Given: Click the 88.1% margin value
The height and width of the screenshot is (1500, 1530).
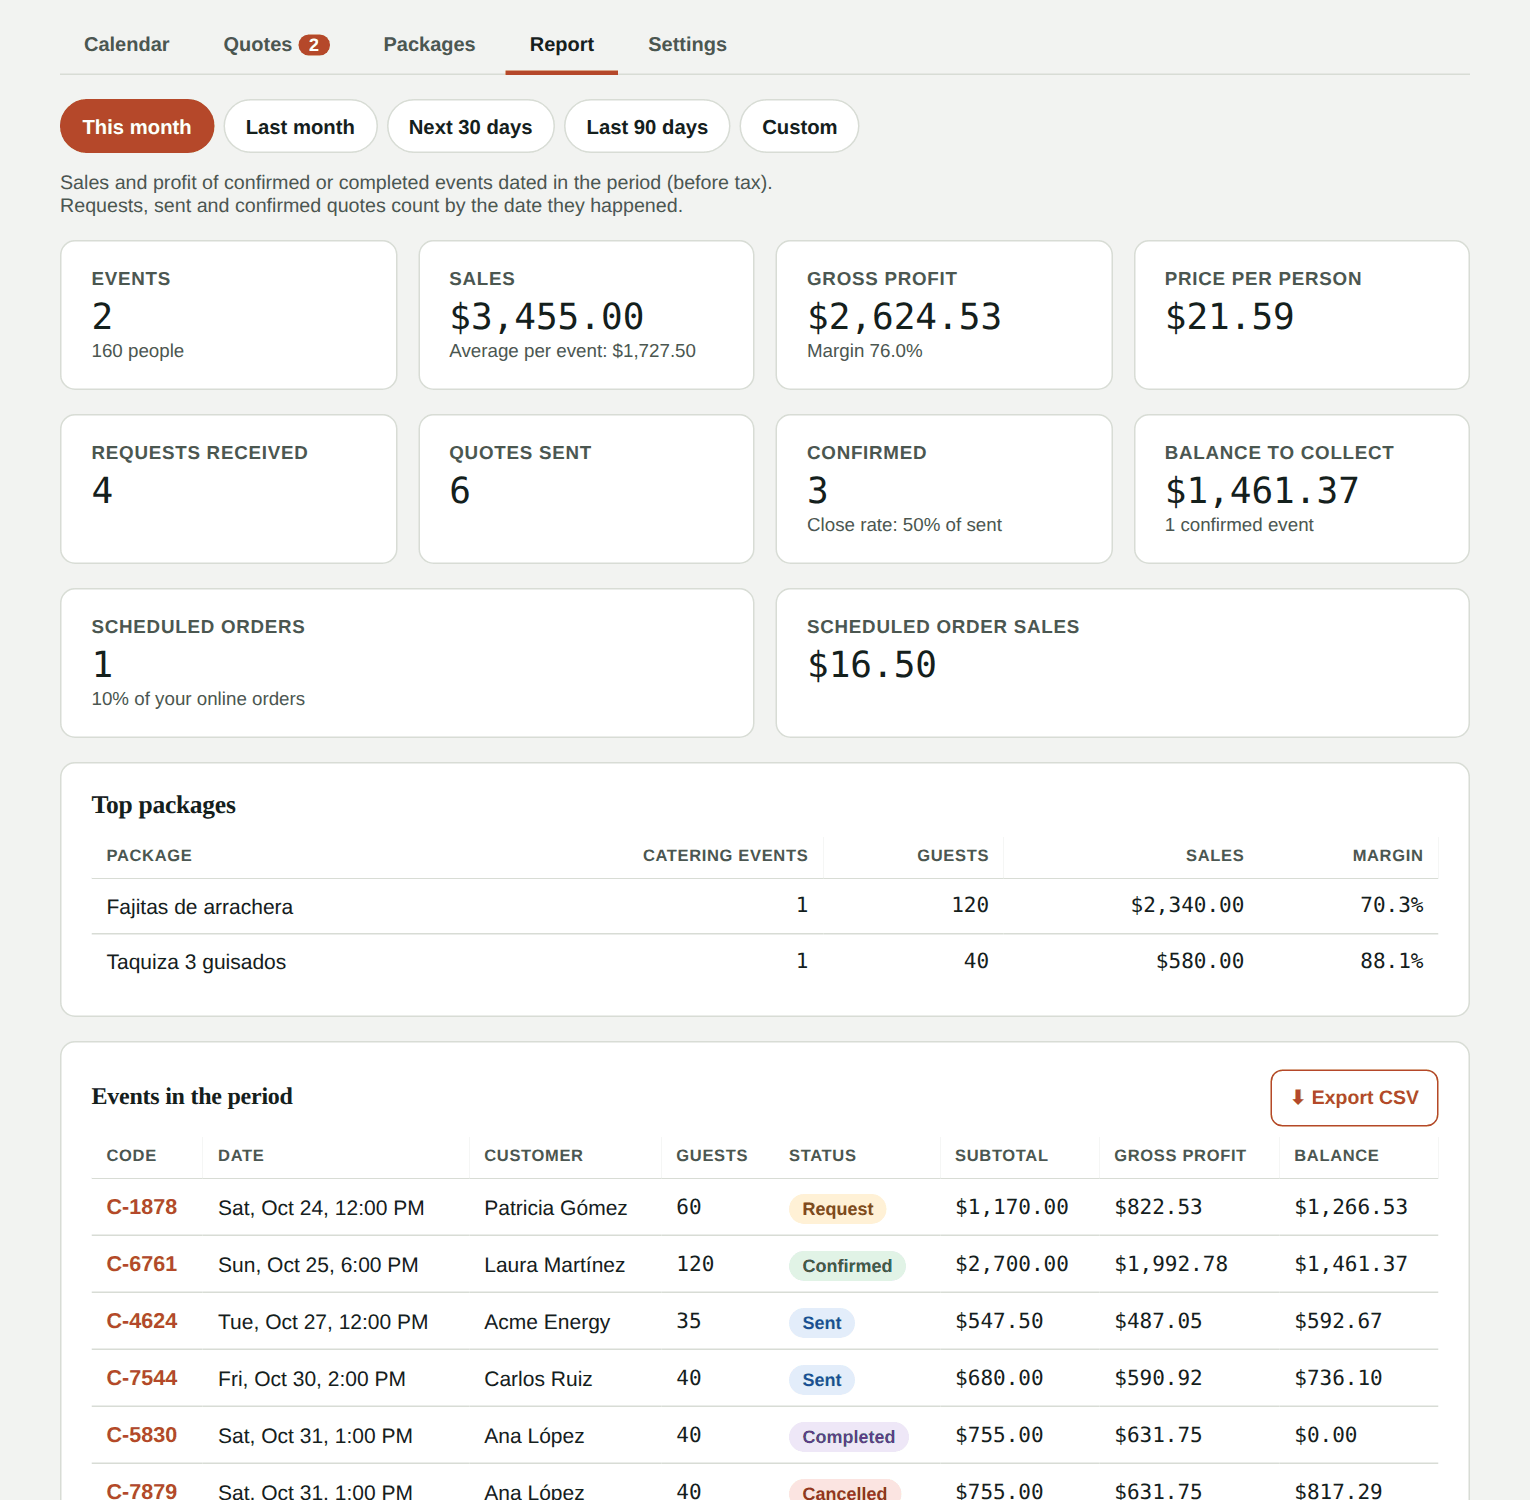Looking at the screenshot, I should [1391, 961].
